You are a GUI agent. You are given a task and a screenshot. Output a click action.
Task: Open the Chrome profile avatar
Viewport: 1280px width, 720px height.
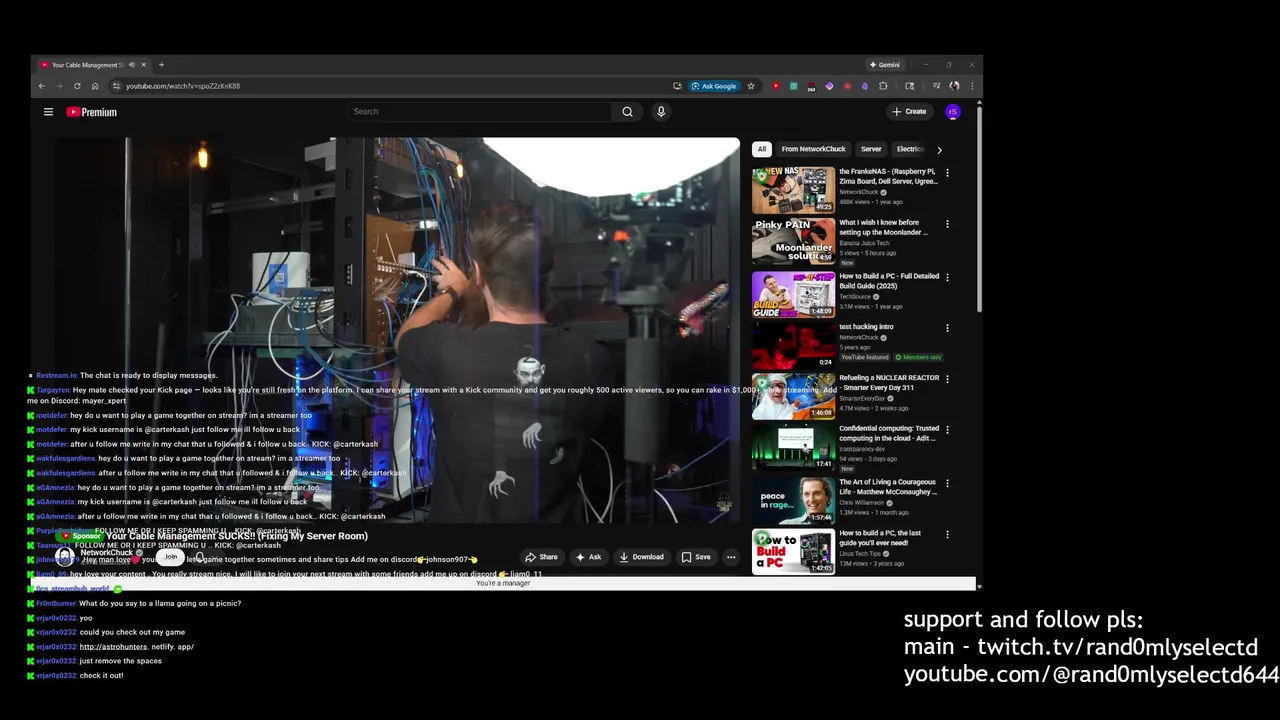pos(954,86)
